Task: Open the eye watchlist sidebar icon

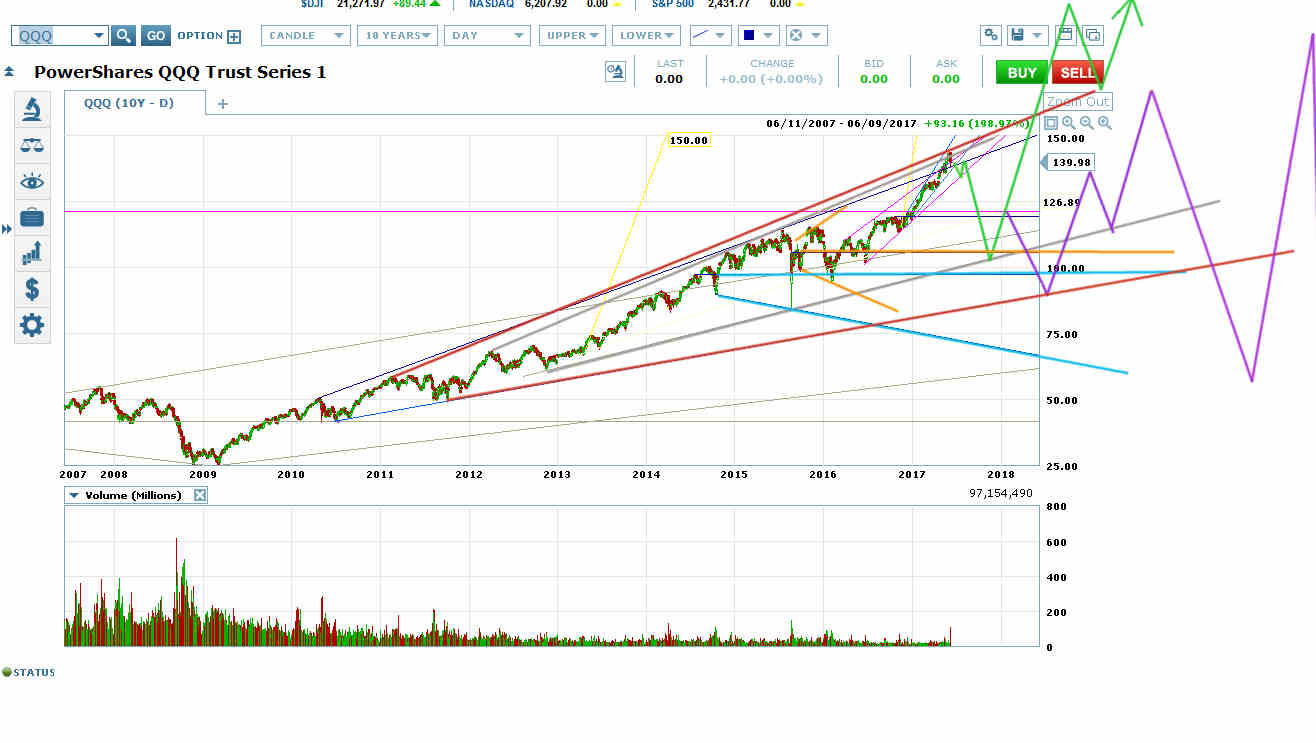Action: 32,182
